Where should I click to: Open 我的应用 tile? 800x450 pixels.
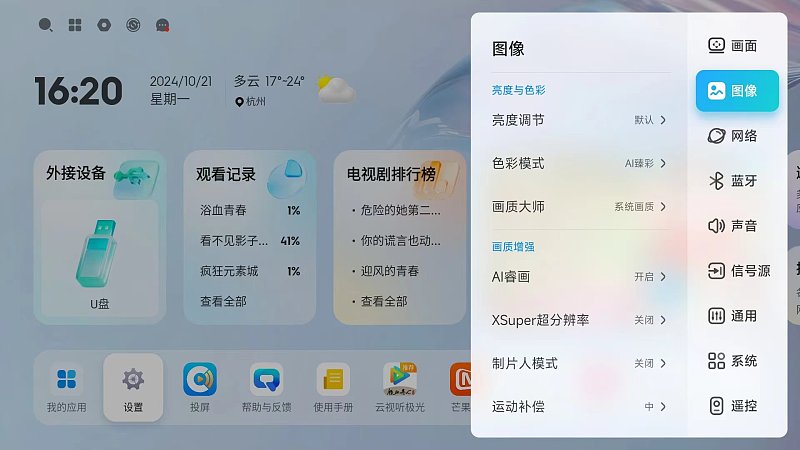66,387
